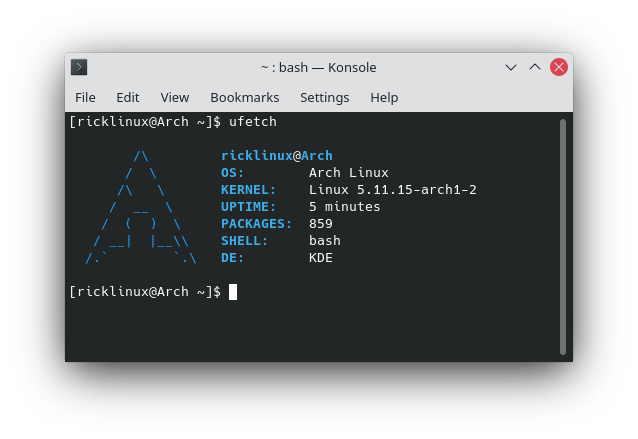Click the 'Linux 5.11.15-arch1-2' kernel value

[393, 190]
